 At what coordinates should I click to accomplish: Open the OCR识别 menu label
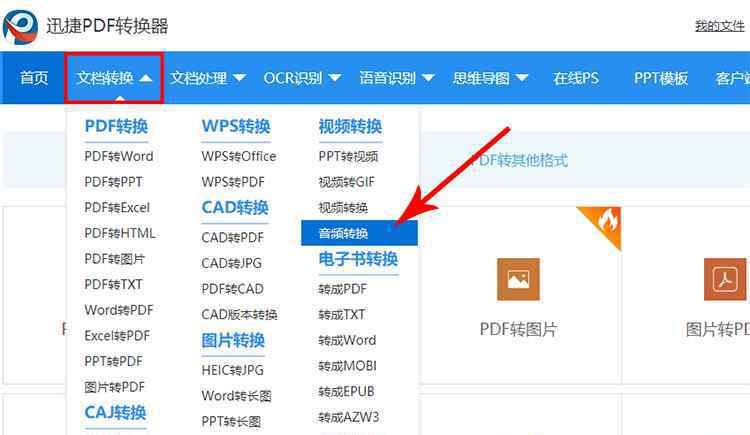293,78
